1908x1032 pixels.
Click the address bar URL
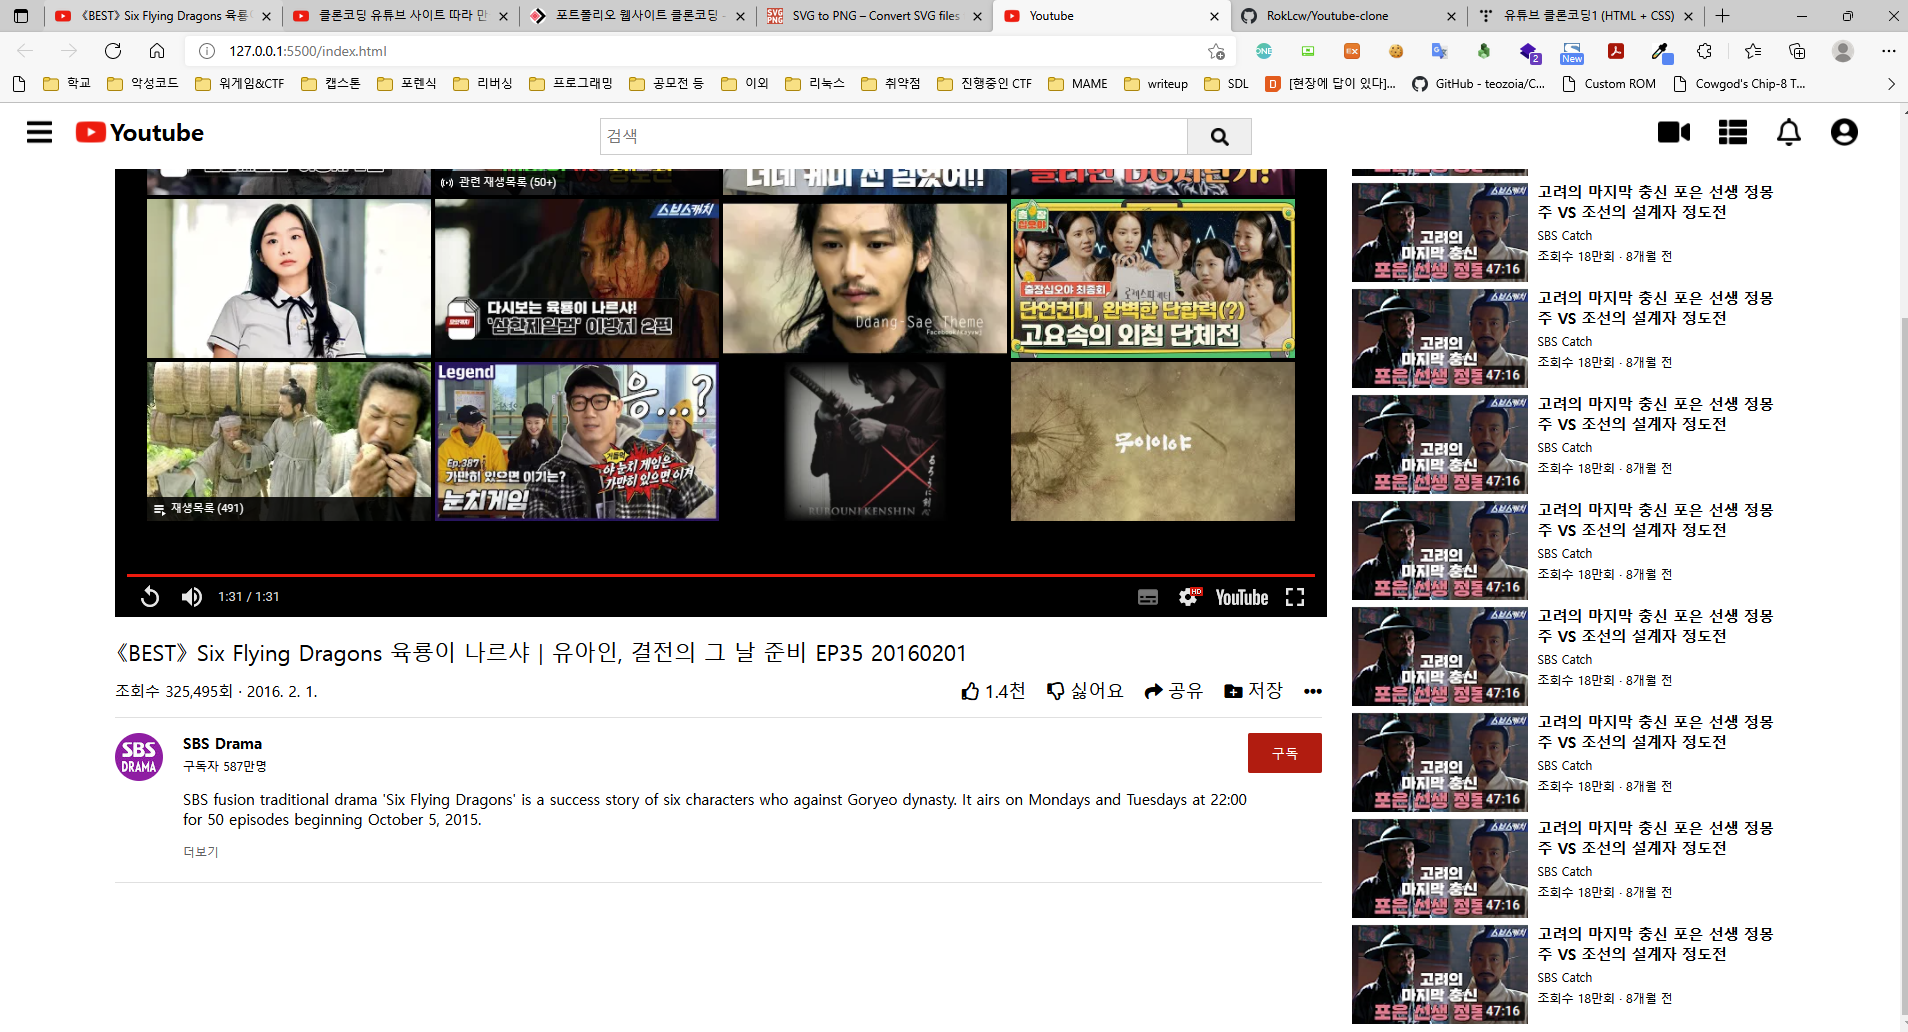coord(308,51)
